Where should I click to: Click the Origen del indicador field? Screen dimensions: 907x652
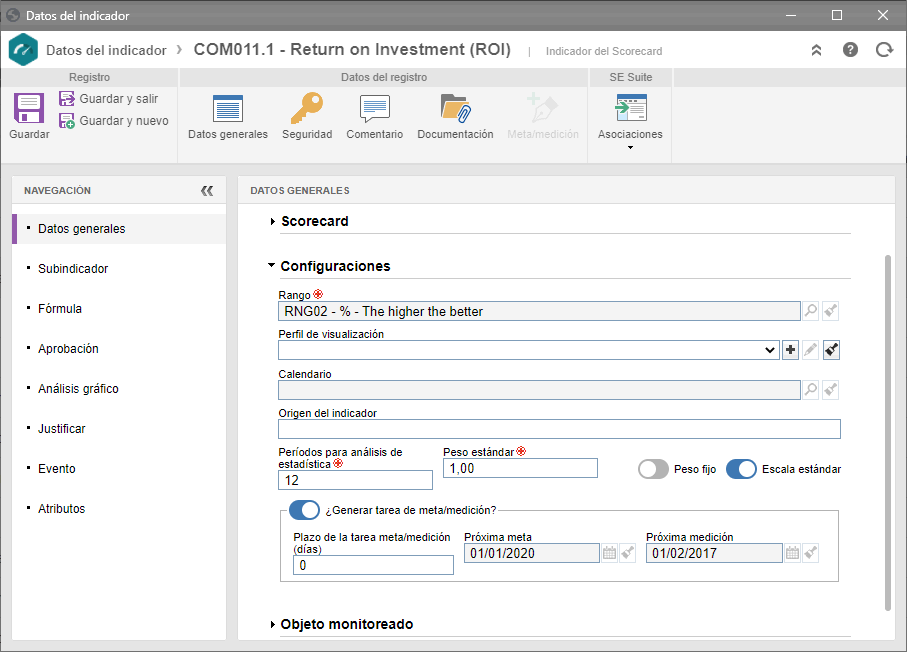pos(559,429)
